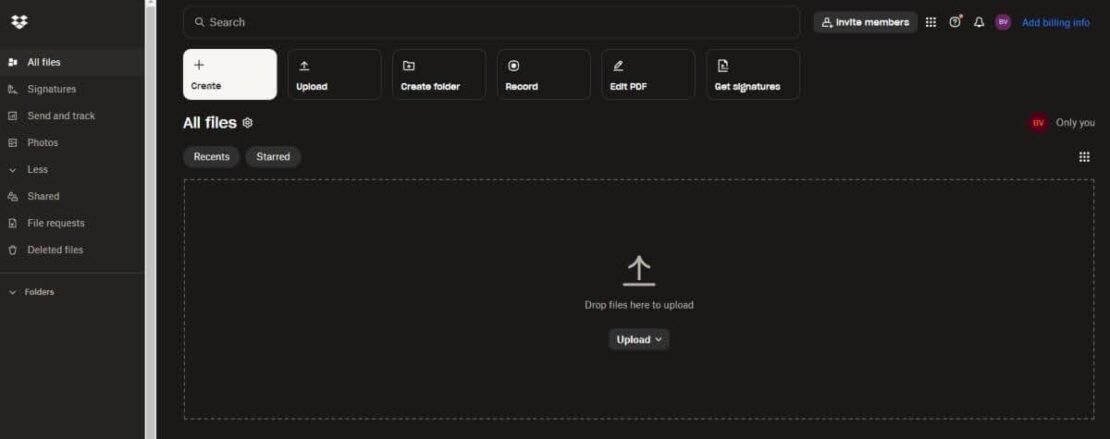Click the sidebar vertical scrollbar
The height and width of the screenshot is (439, 1110).
[150, 220]
